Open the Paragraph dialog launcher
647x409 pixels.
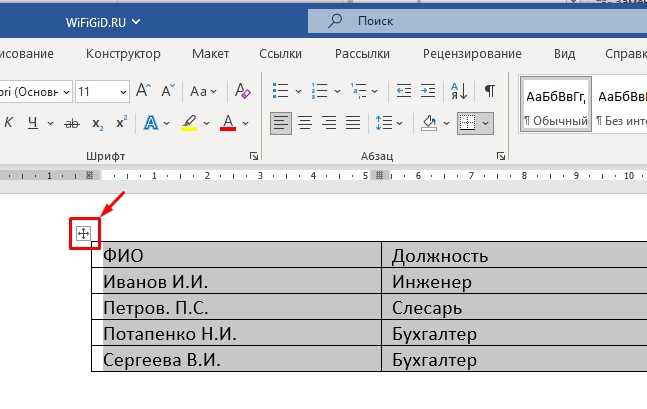coord(501,156)
